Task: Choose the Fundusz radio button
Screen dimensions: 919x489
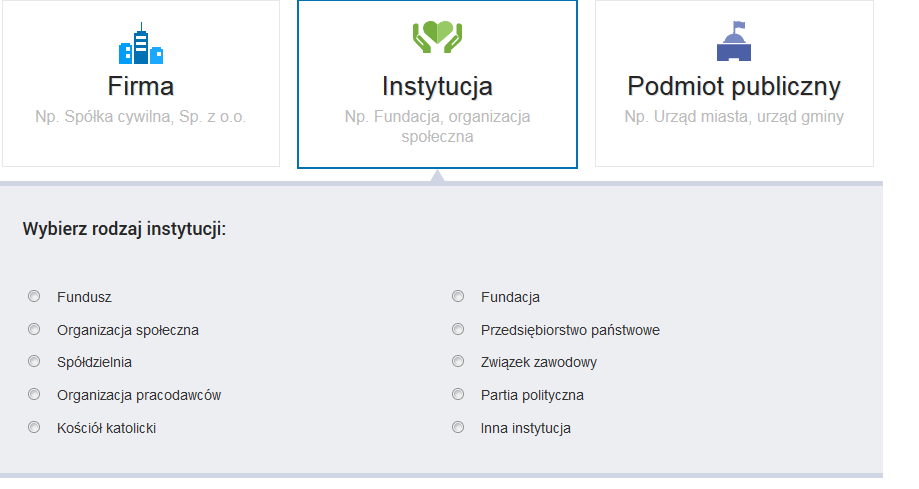Action: point(34,297)
